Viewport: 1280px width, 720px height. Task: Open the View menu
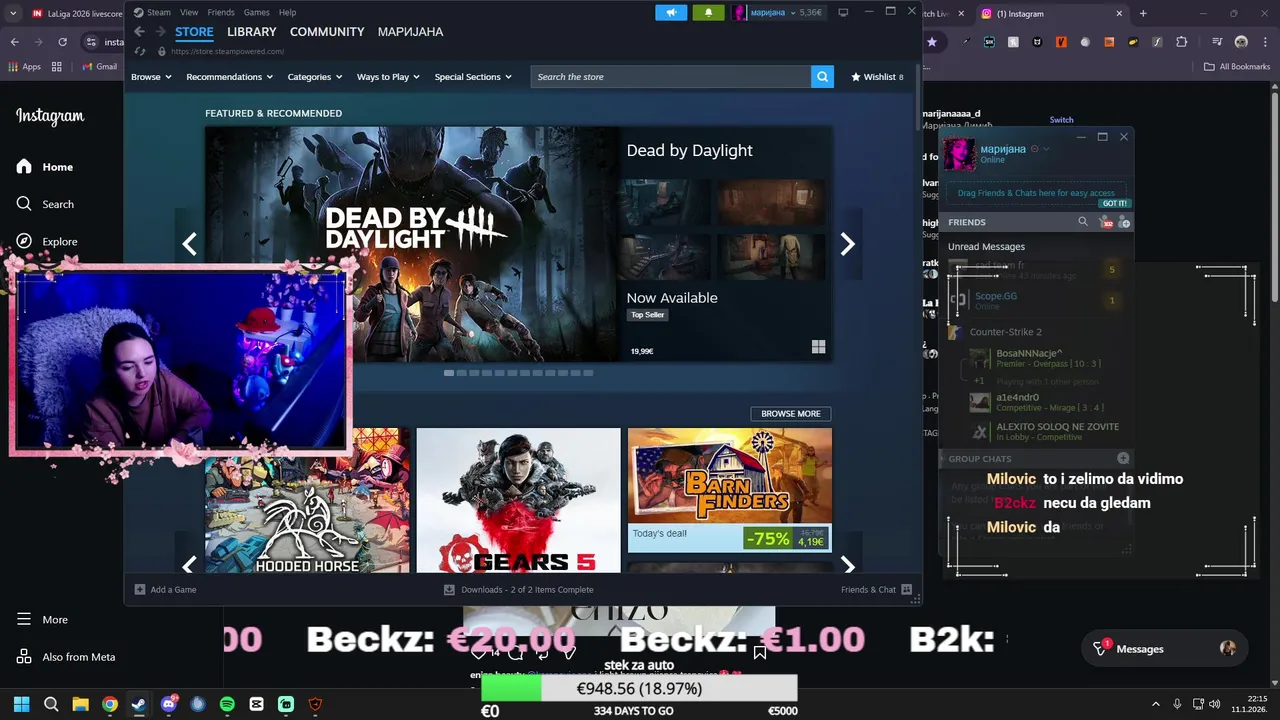(189, 12)
